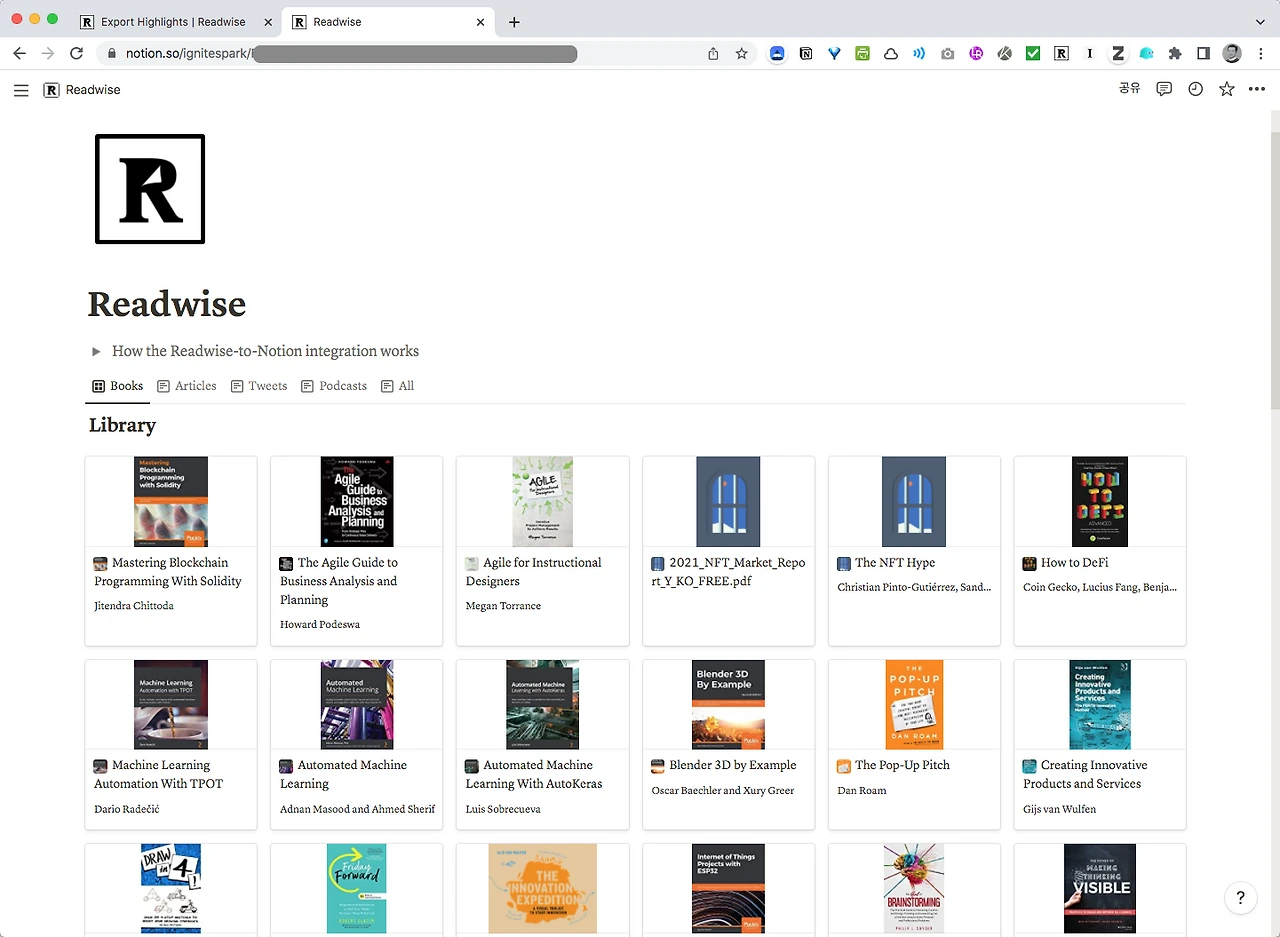Open Machine Learning Automation With TPOT card
Screen dimensions: 1280x937
pyautogui.click(x=171, y=744)
